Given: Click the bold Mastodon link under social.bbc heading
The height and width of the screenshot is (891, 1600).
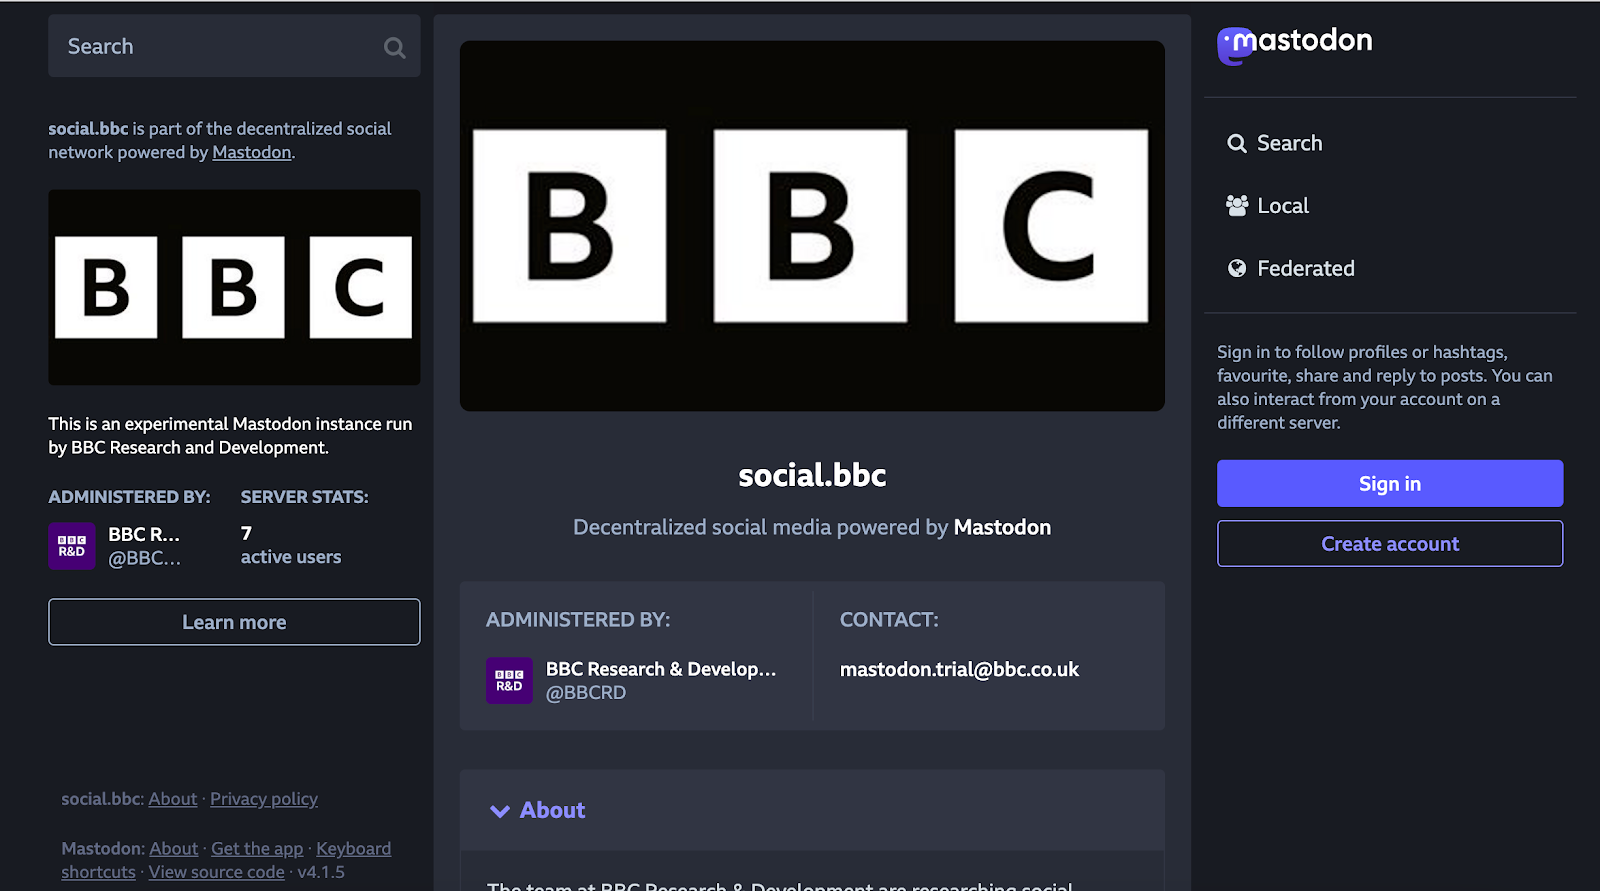Looking at the screenshot, I should [x=1002, y=527].
